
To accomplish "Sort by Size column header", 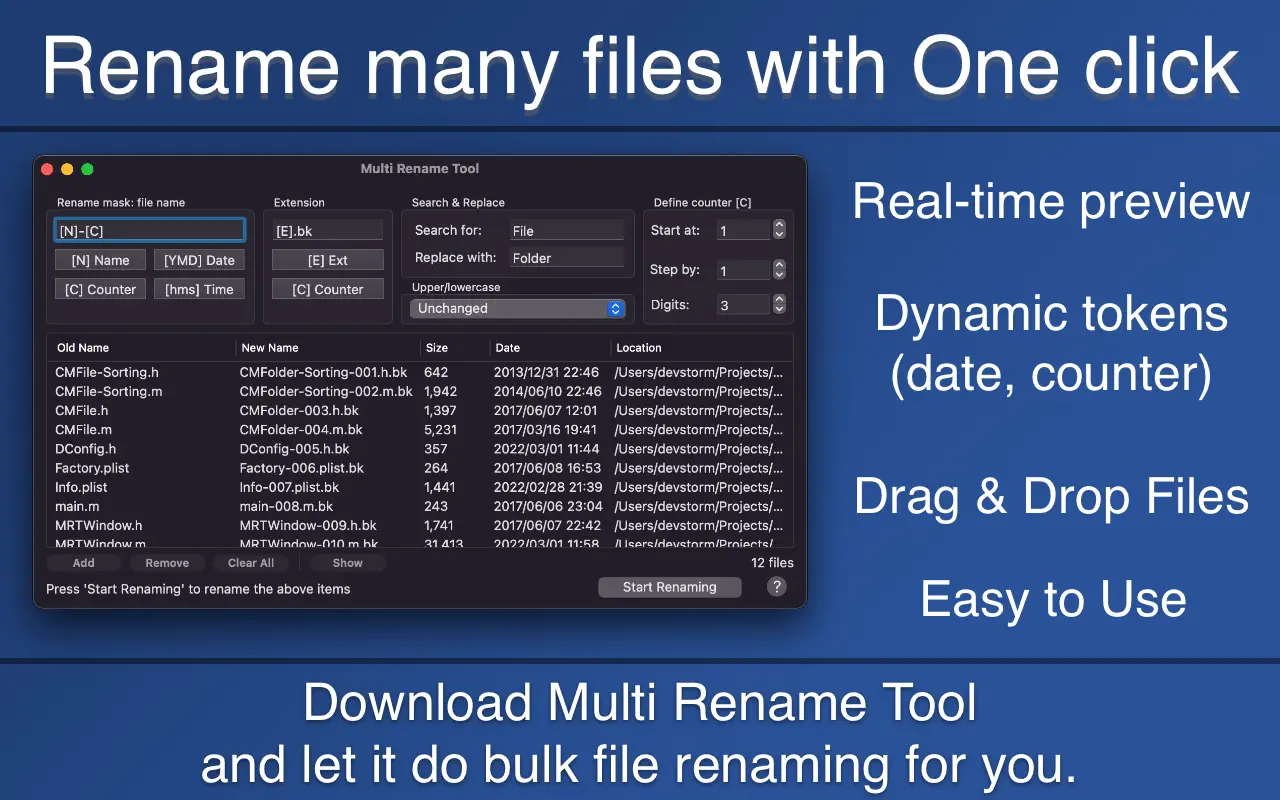I will [454, 348].
